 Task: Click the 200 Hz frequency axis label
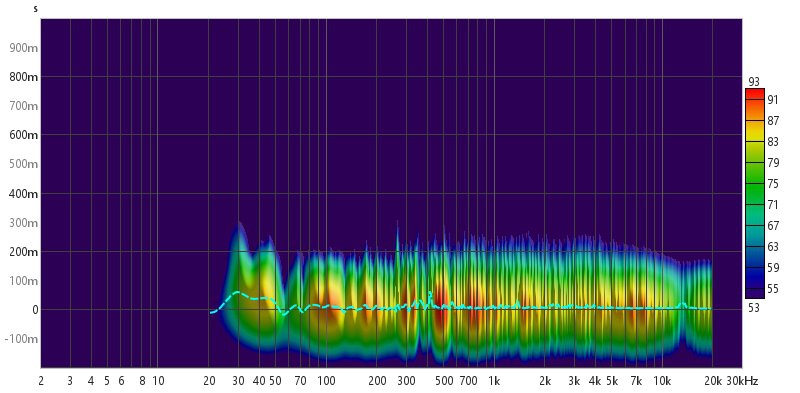(377, 381)
